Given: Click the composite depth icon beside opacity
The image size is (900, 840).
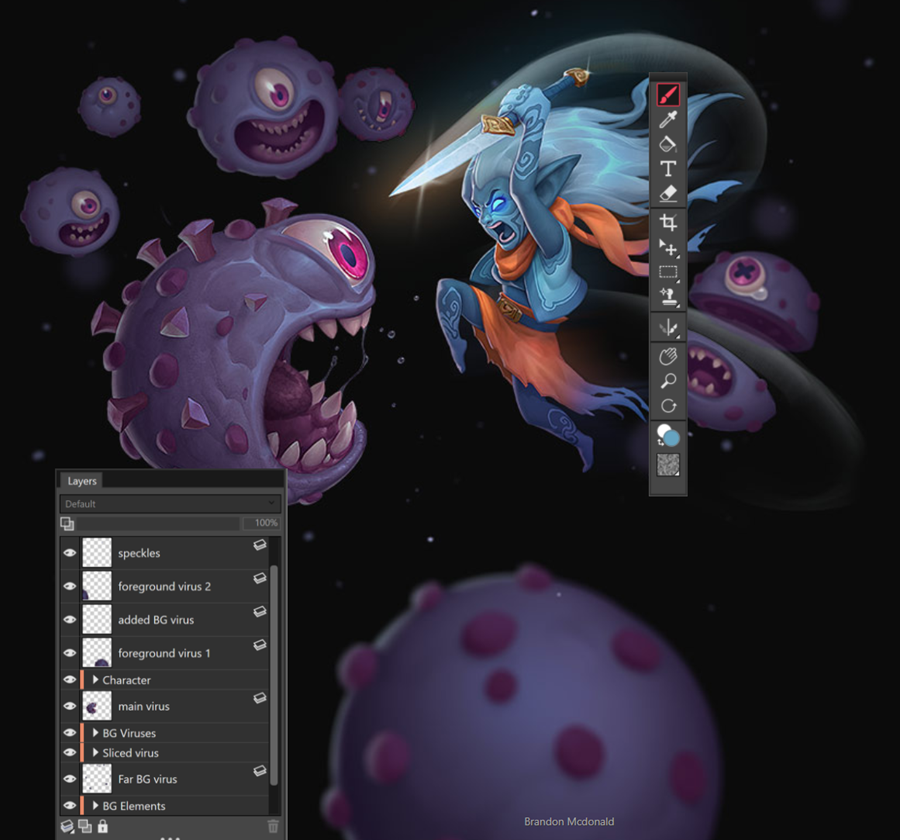Looking at the screenshot, I should [67, 523].
